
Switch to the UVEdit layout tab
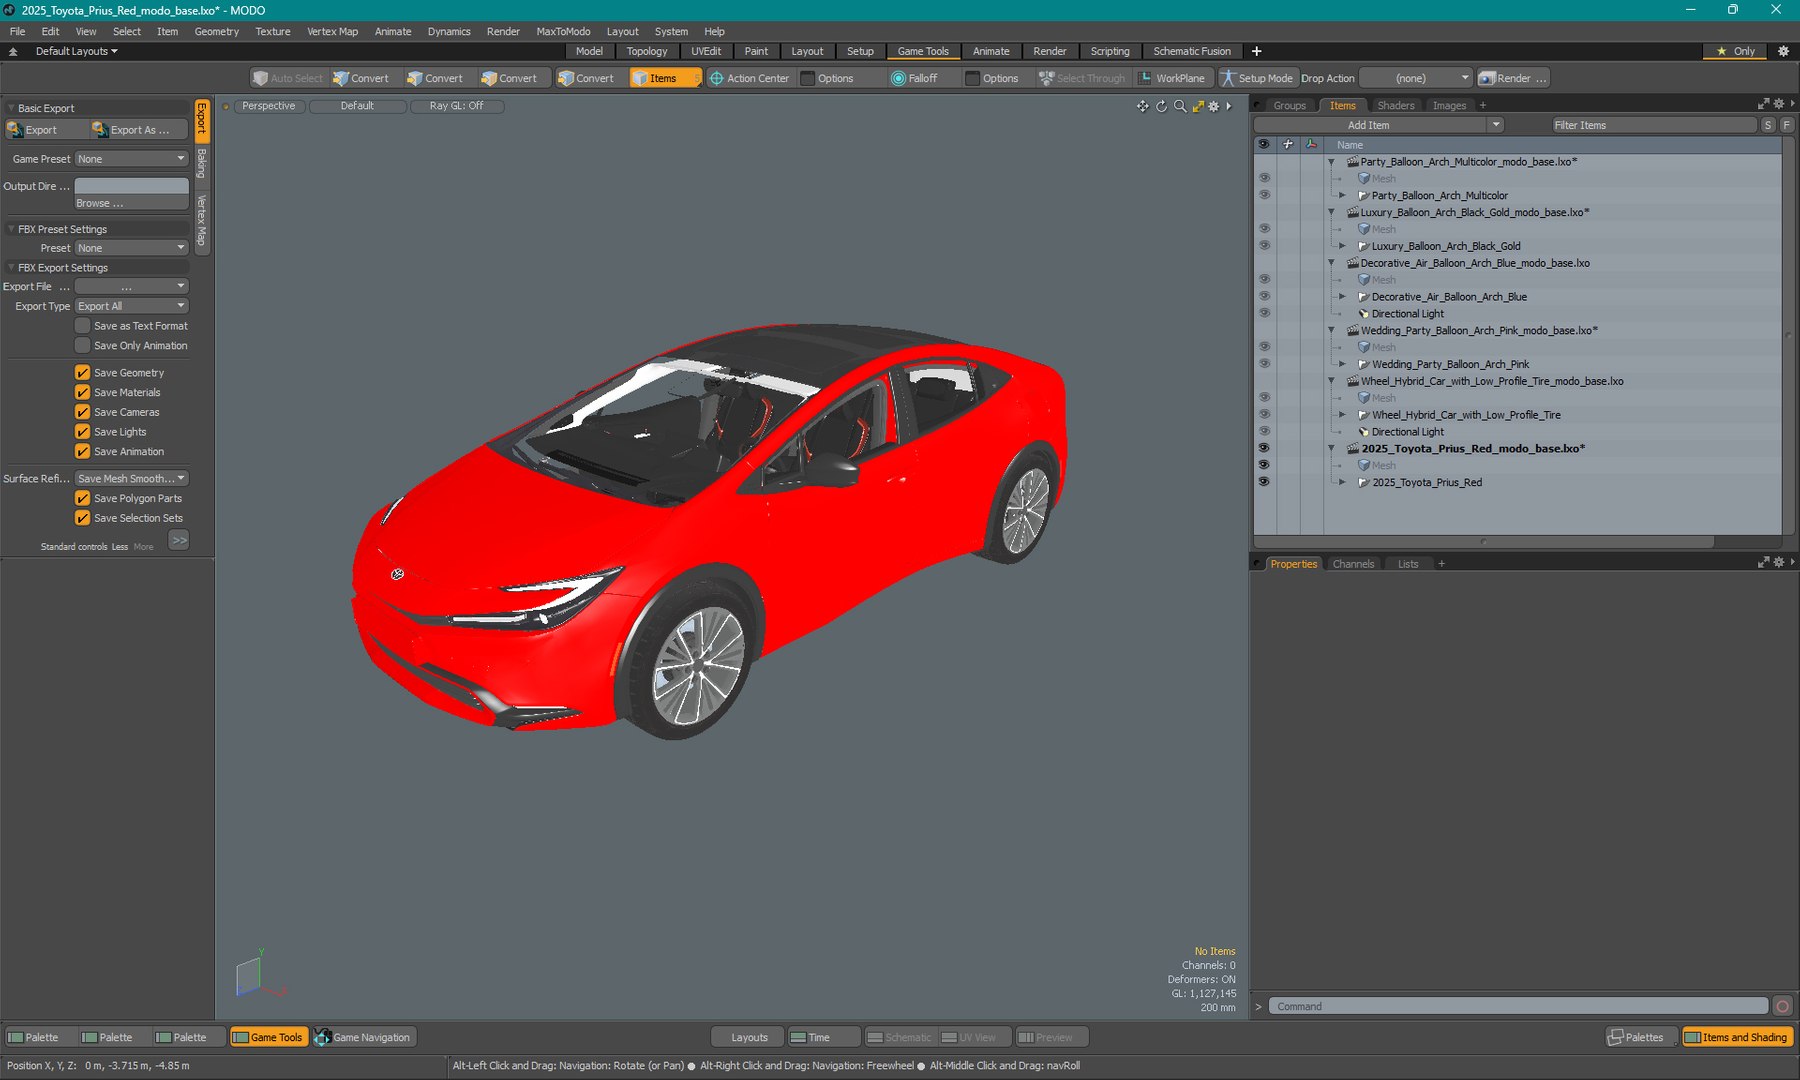[706, 51]
